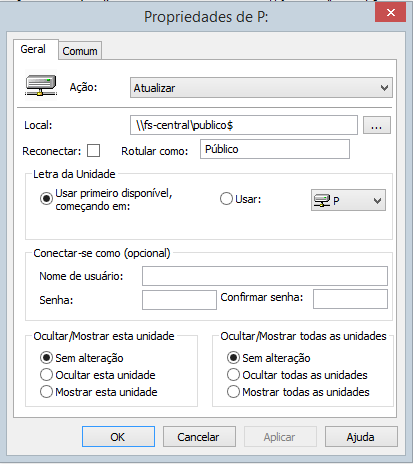Select Mostrar todas as unidades

click(233, 392)
